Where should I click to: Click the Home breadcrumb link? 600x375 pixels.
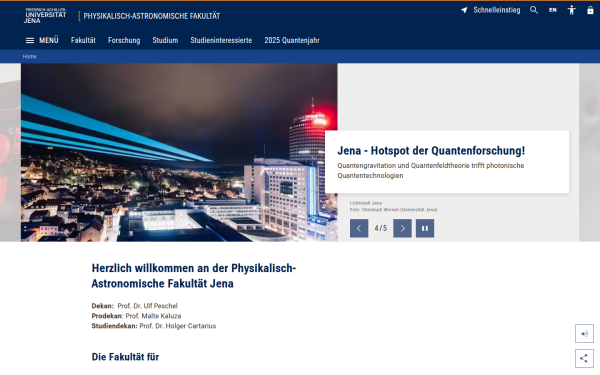pos(29,57)
